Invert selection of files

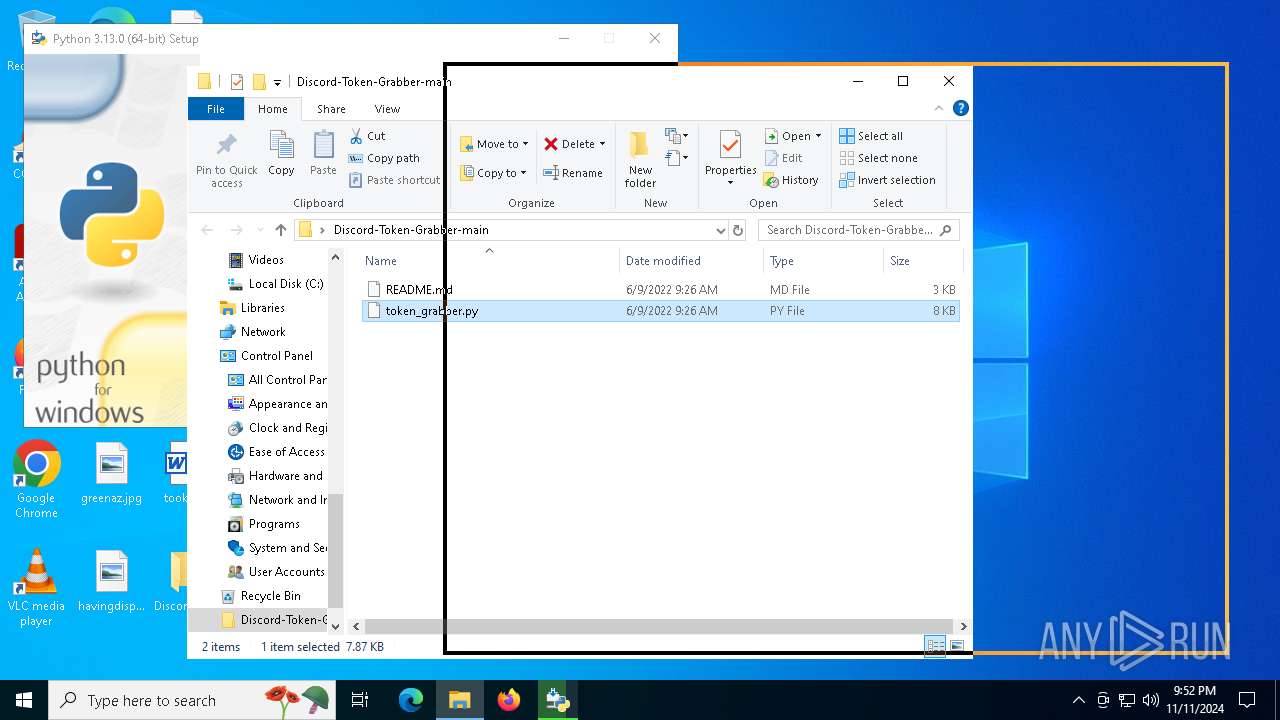(887, 180)
